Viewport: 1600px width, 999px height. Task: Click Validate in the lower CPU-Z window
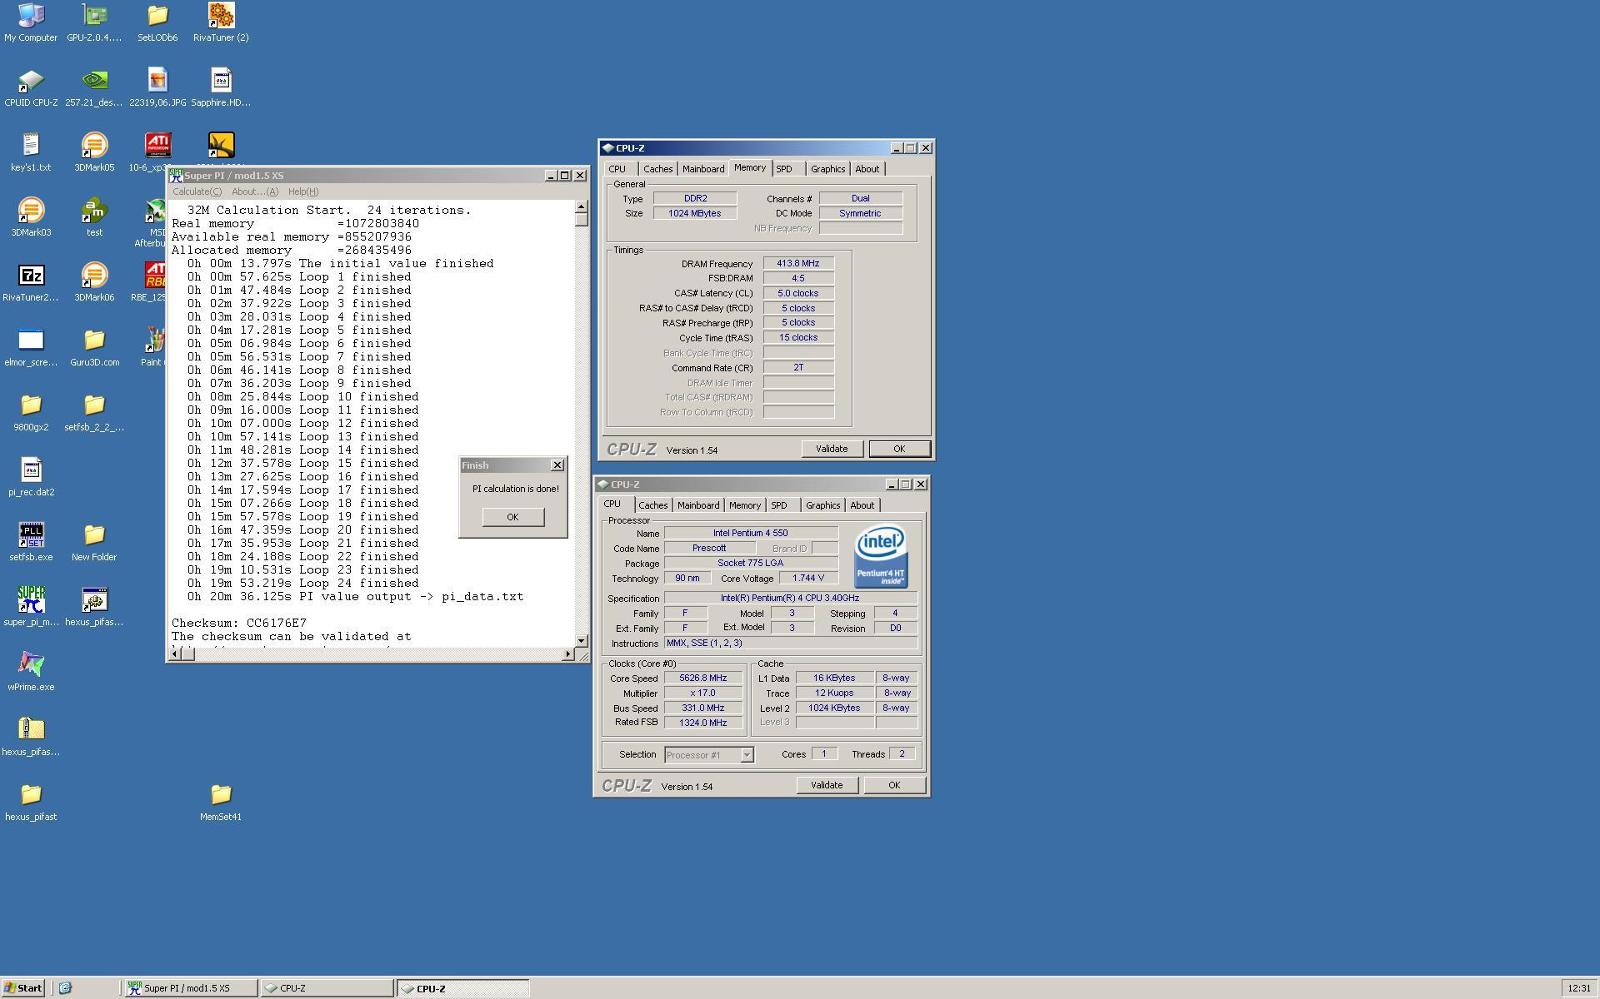(x=826, y=785)
